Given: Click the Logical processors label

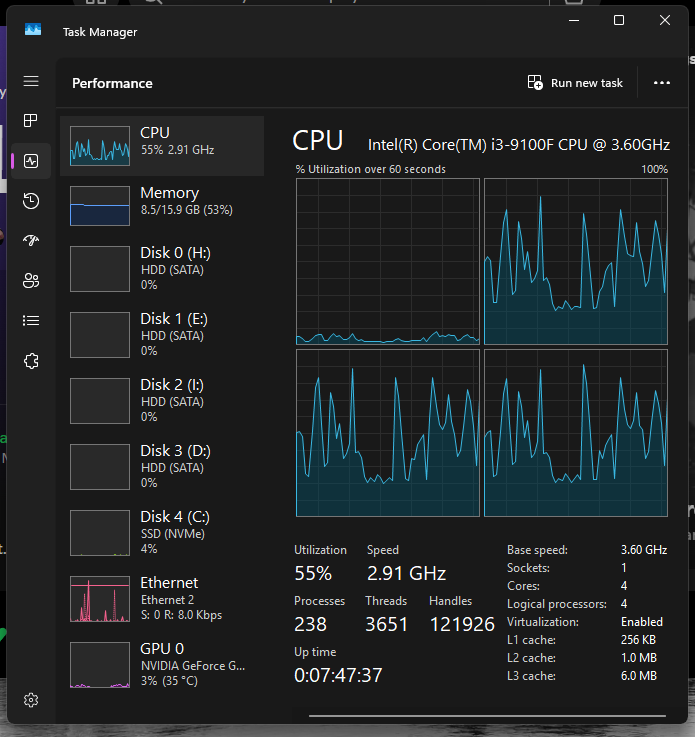Looking at the screenshot, I should click(557, 604).
